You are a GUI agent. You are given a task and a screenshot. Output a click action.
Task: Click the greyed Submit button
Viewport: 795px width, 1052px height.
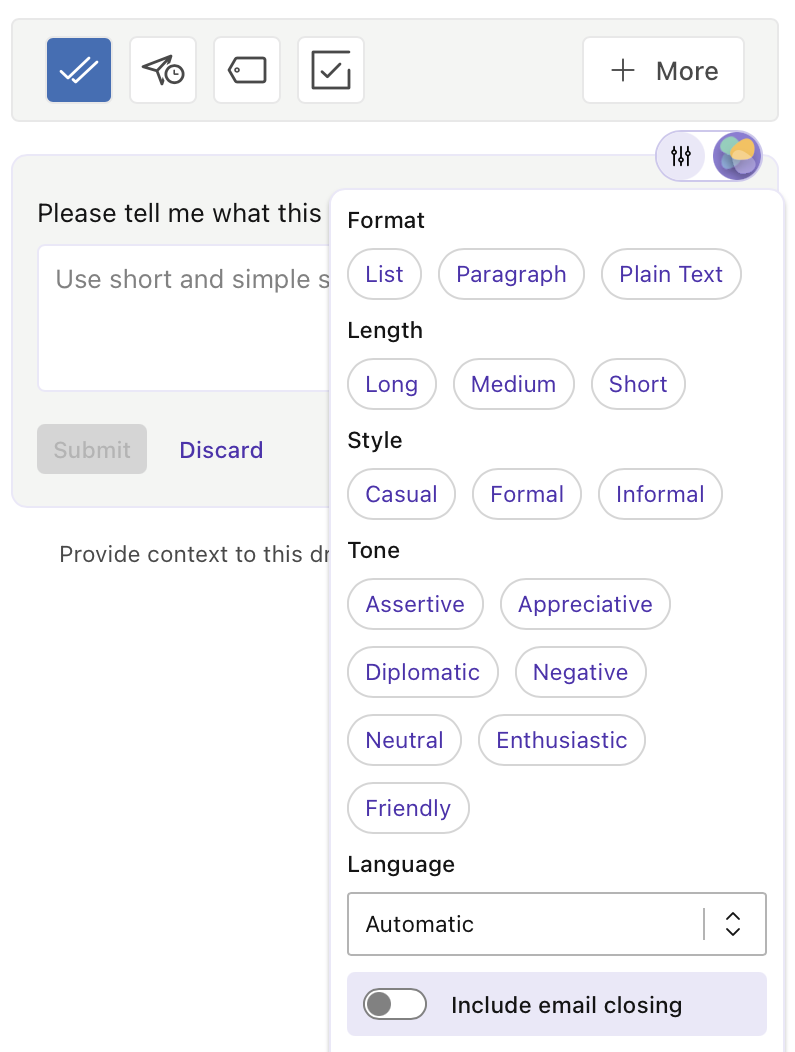(x=92, y=449)
